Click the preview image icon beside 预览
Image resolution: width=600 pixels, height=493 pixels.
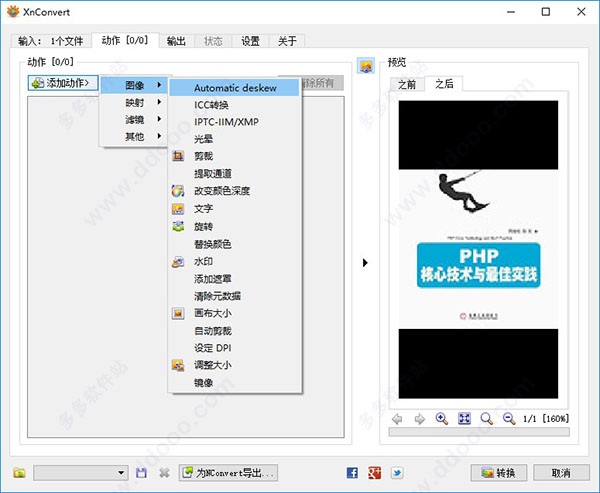pyautogui.click(x=366, y=66)
